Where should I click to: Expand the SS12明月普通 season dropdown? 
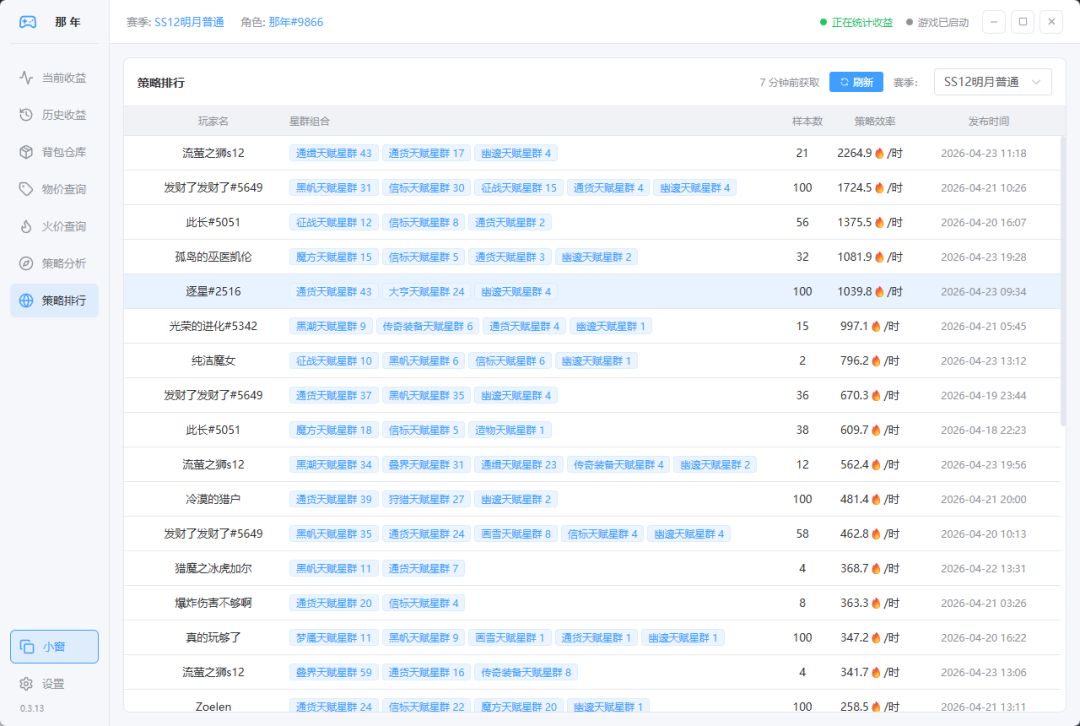pos(992,82)
